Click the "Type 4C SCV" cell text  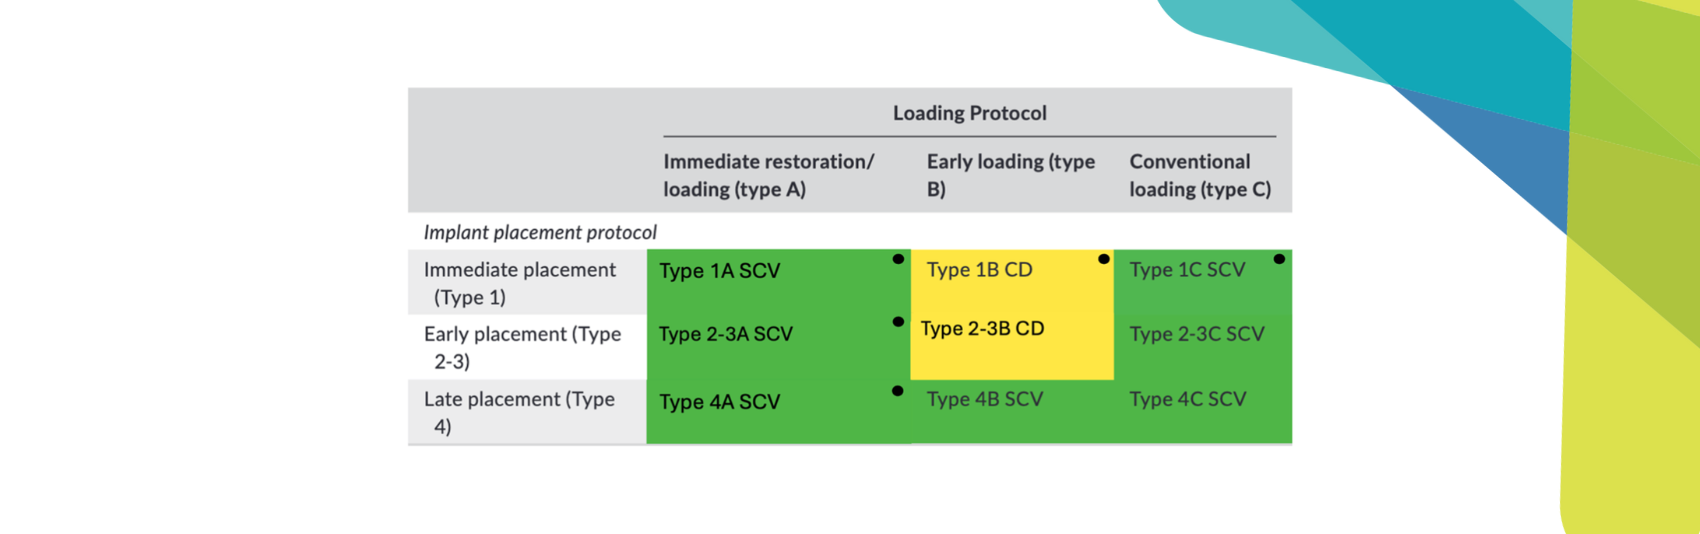(x=1187, y=399)
